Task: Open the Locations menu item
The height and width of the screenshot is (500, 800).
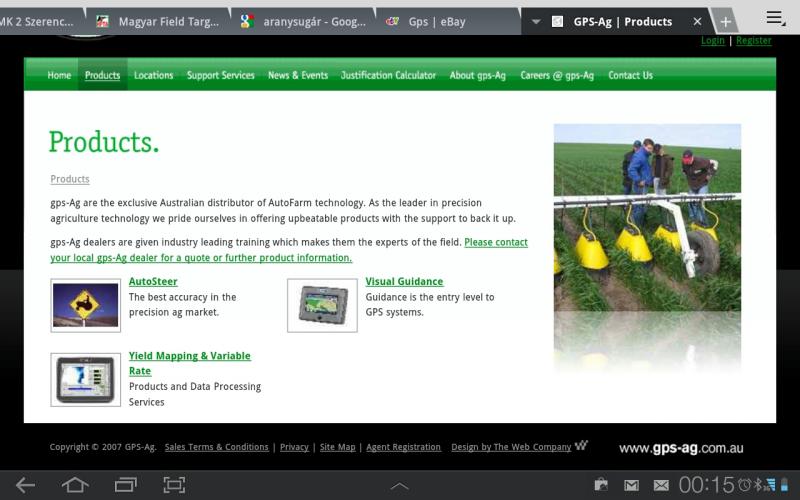Action: [154, 75]
